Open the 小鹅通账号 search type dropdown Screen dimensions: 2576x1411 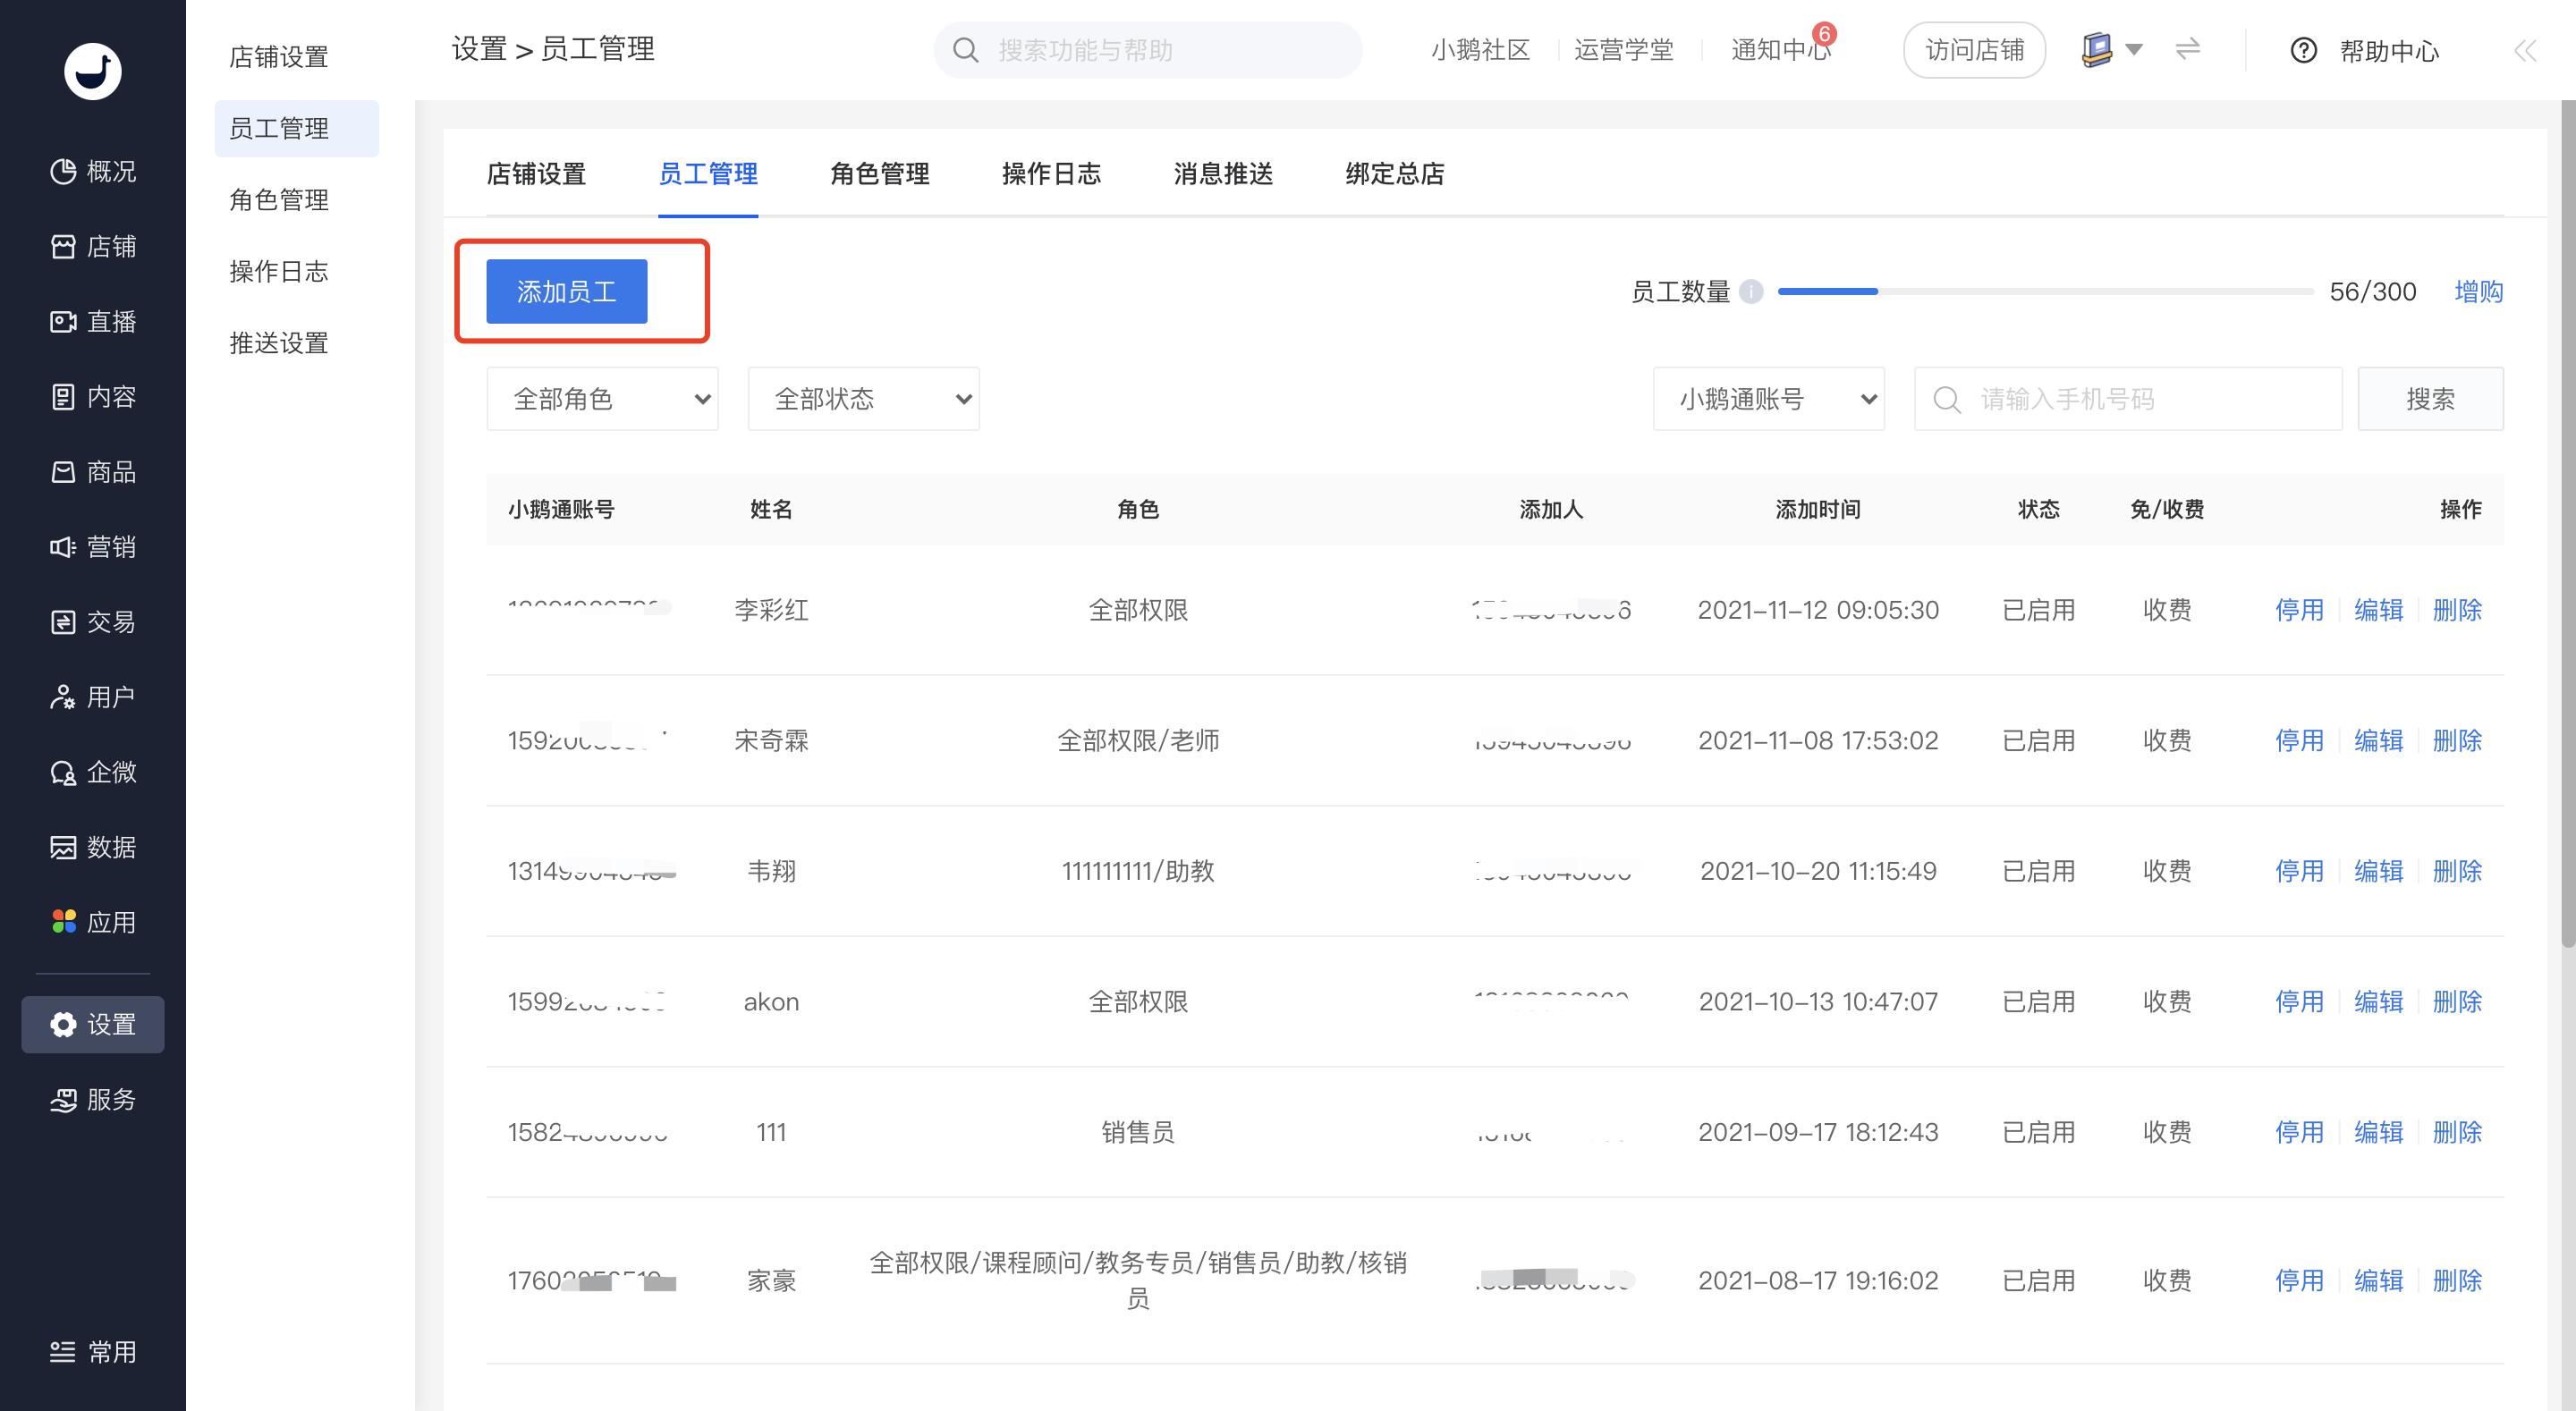pos(1768,399)
